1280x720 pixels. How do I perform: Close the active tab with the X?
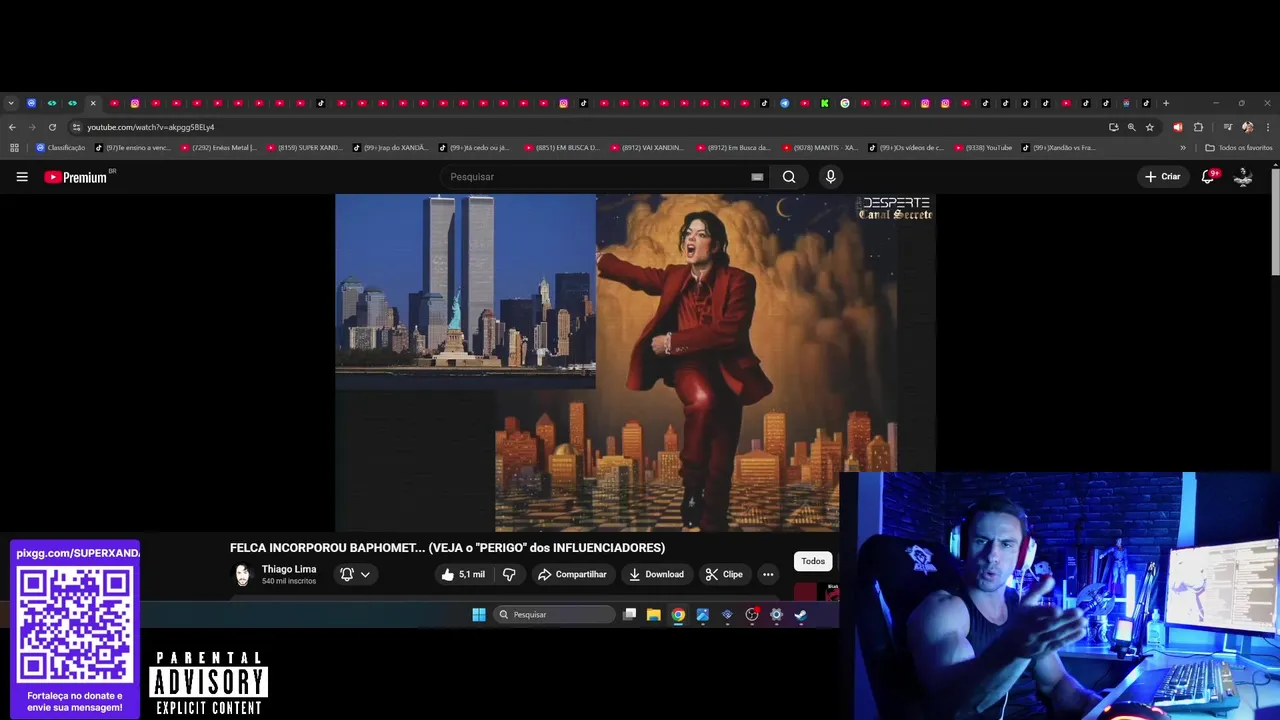93,103
